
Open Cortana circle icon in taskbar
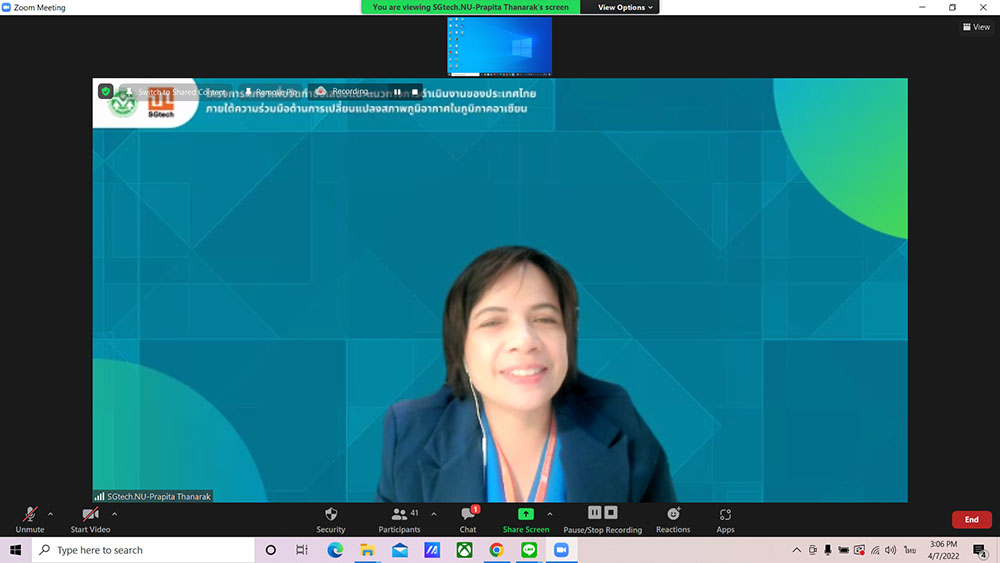(x=270, y=550)
